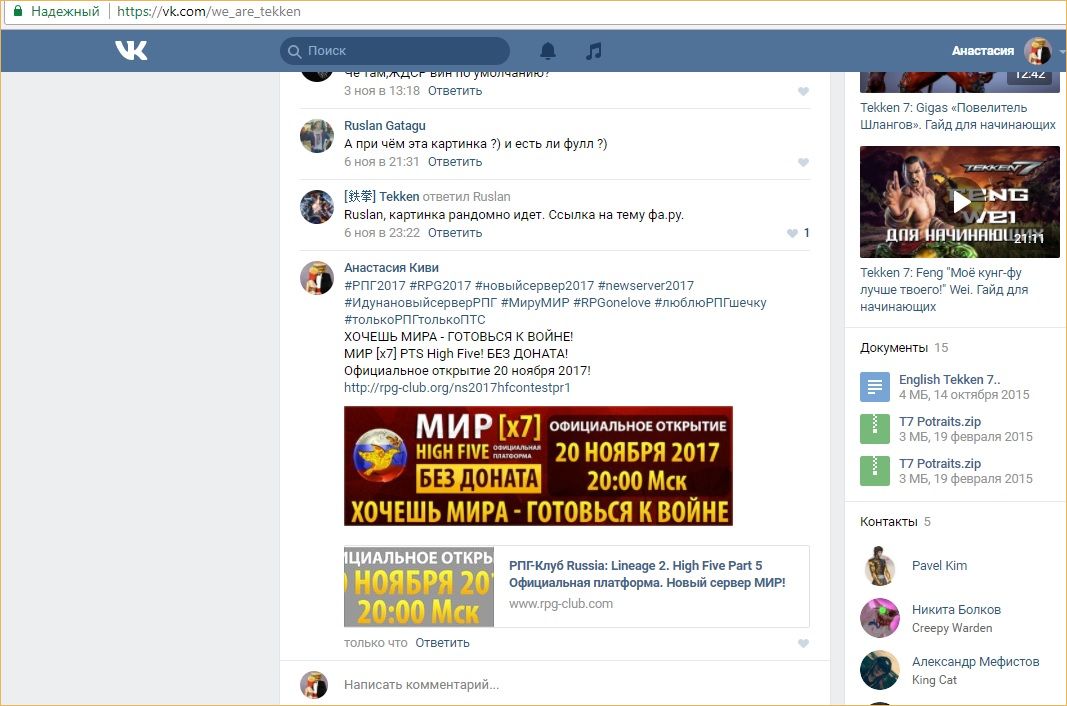Focus the Поиск search field
This screenshot has width=1067, height=706.
tap(395, 51)
